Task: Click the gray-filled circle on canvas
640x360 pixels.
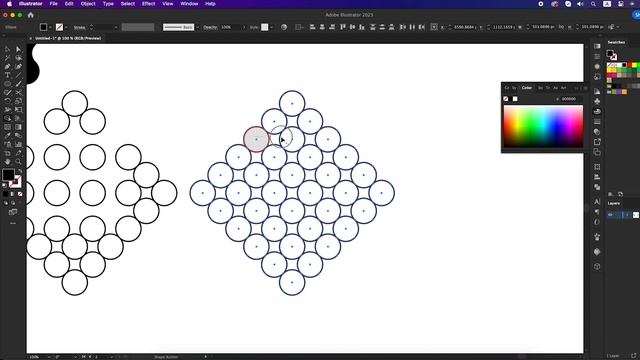Action: [256, 139]
